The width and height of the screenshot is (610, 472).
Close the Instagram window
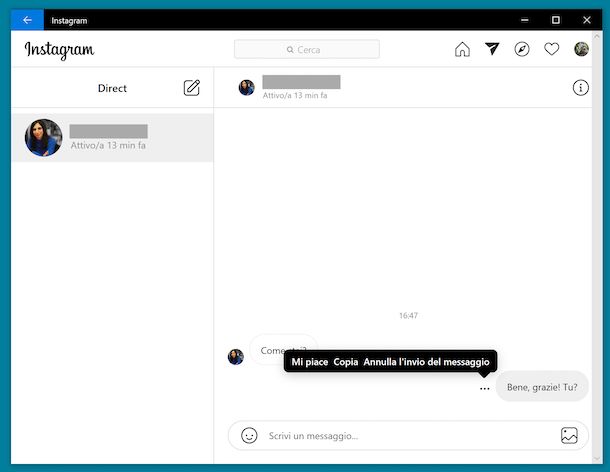tap(587, 20)
